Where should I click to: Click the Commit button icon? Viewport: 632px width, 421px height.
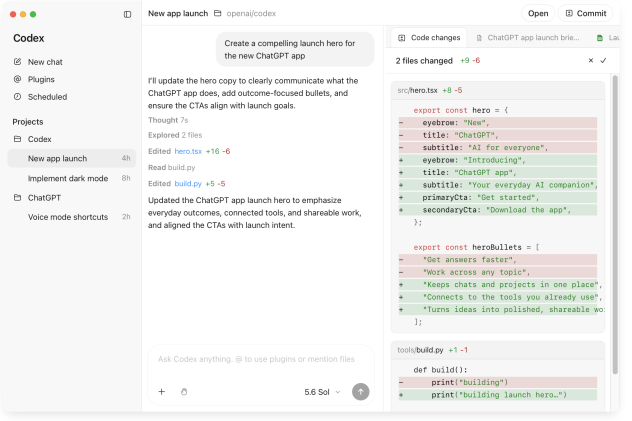pyautogui.click(x=569, y=13)
